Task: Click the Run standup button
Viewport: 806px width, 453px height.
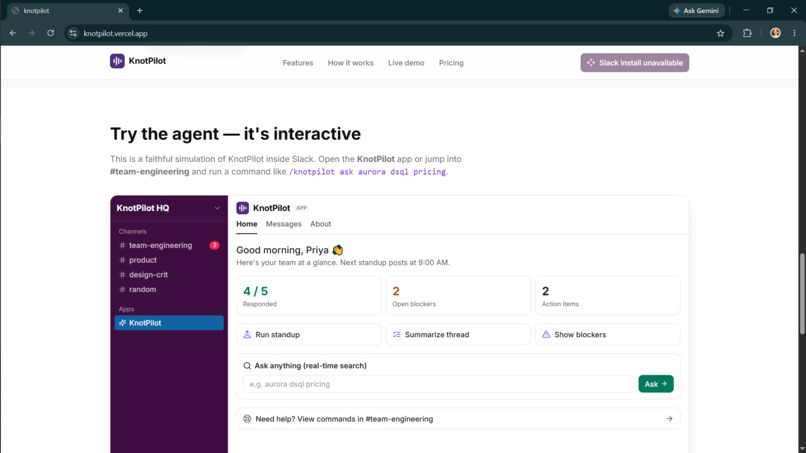Action: pyautogui.click(x=309, y=335)
